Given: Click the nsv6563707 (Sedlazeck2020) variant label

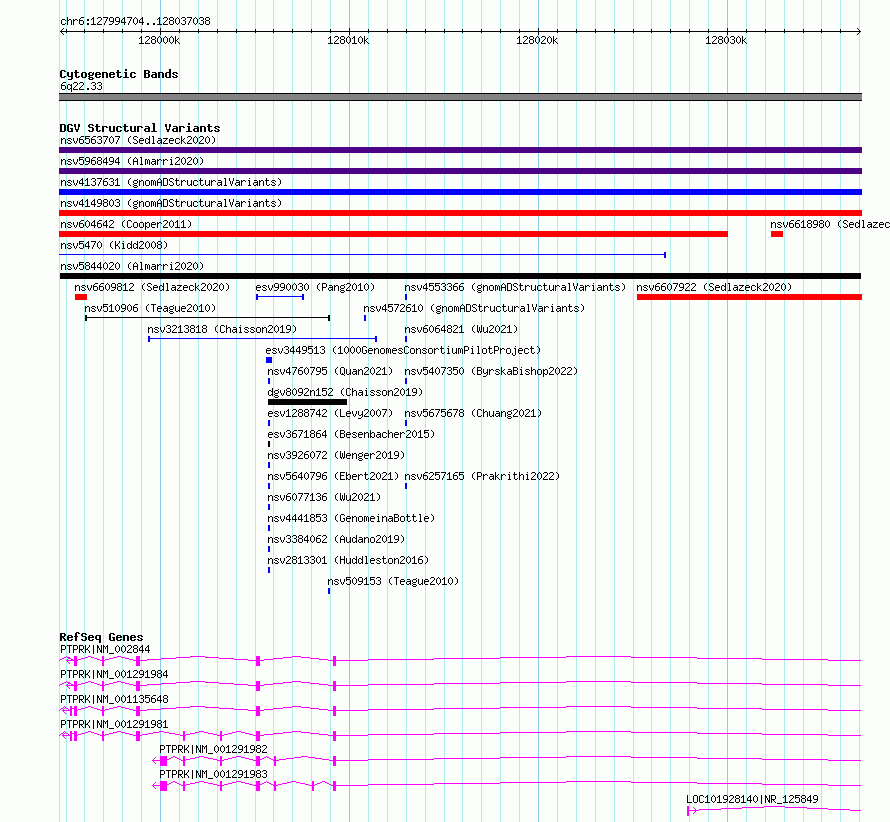Looking at the screenshot, I should pos(138,140).
